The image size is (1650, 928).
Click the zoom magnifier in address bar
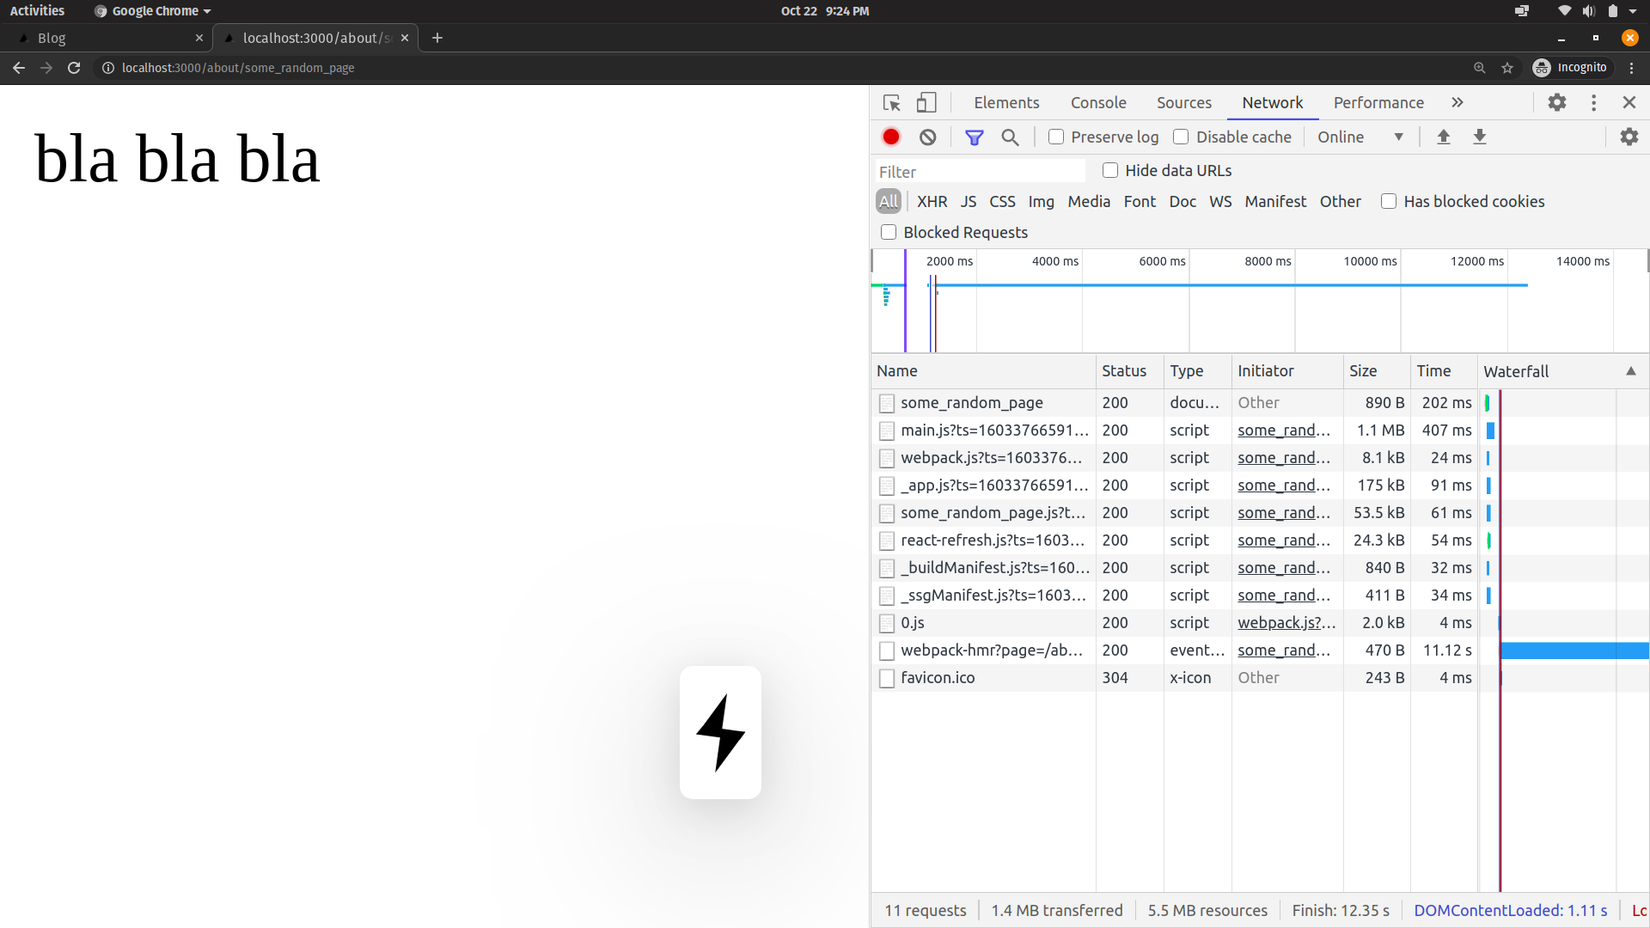(1479, 68)
